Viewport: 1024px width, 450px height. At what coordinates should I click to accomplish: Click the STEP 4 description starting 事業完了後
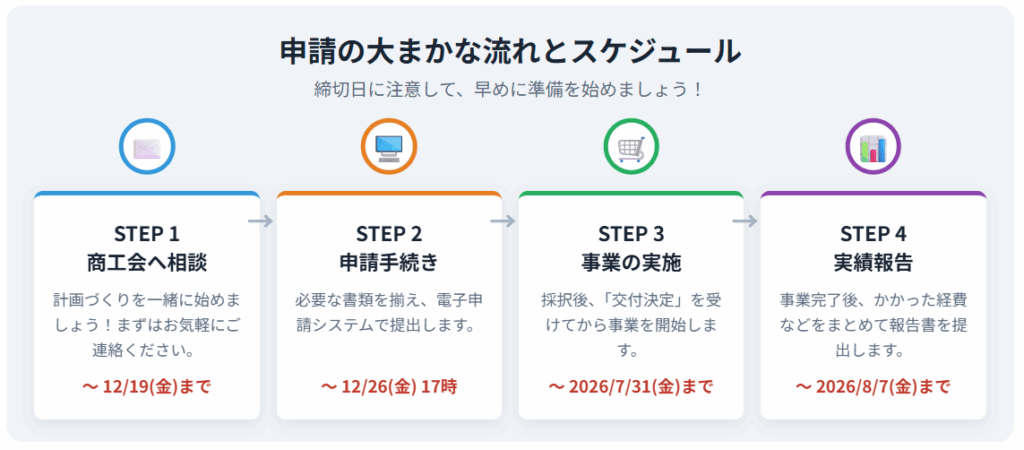(x=873, y=325)
